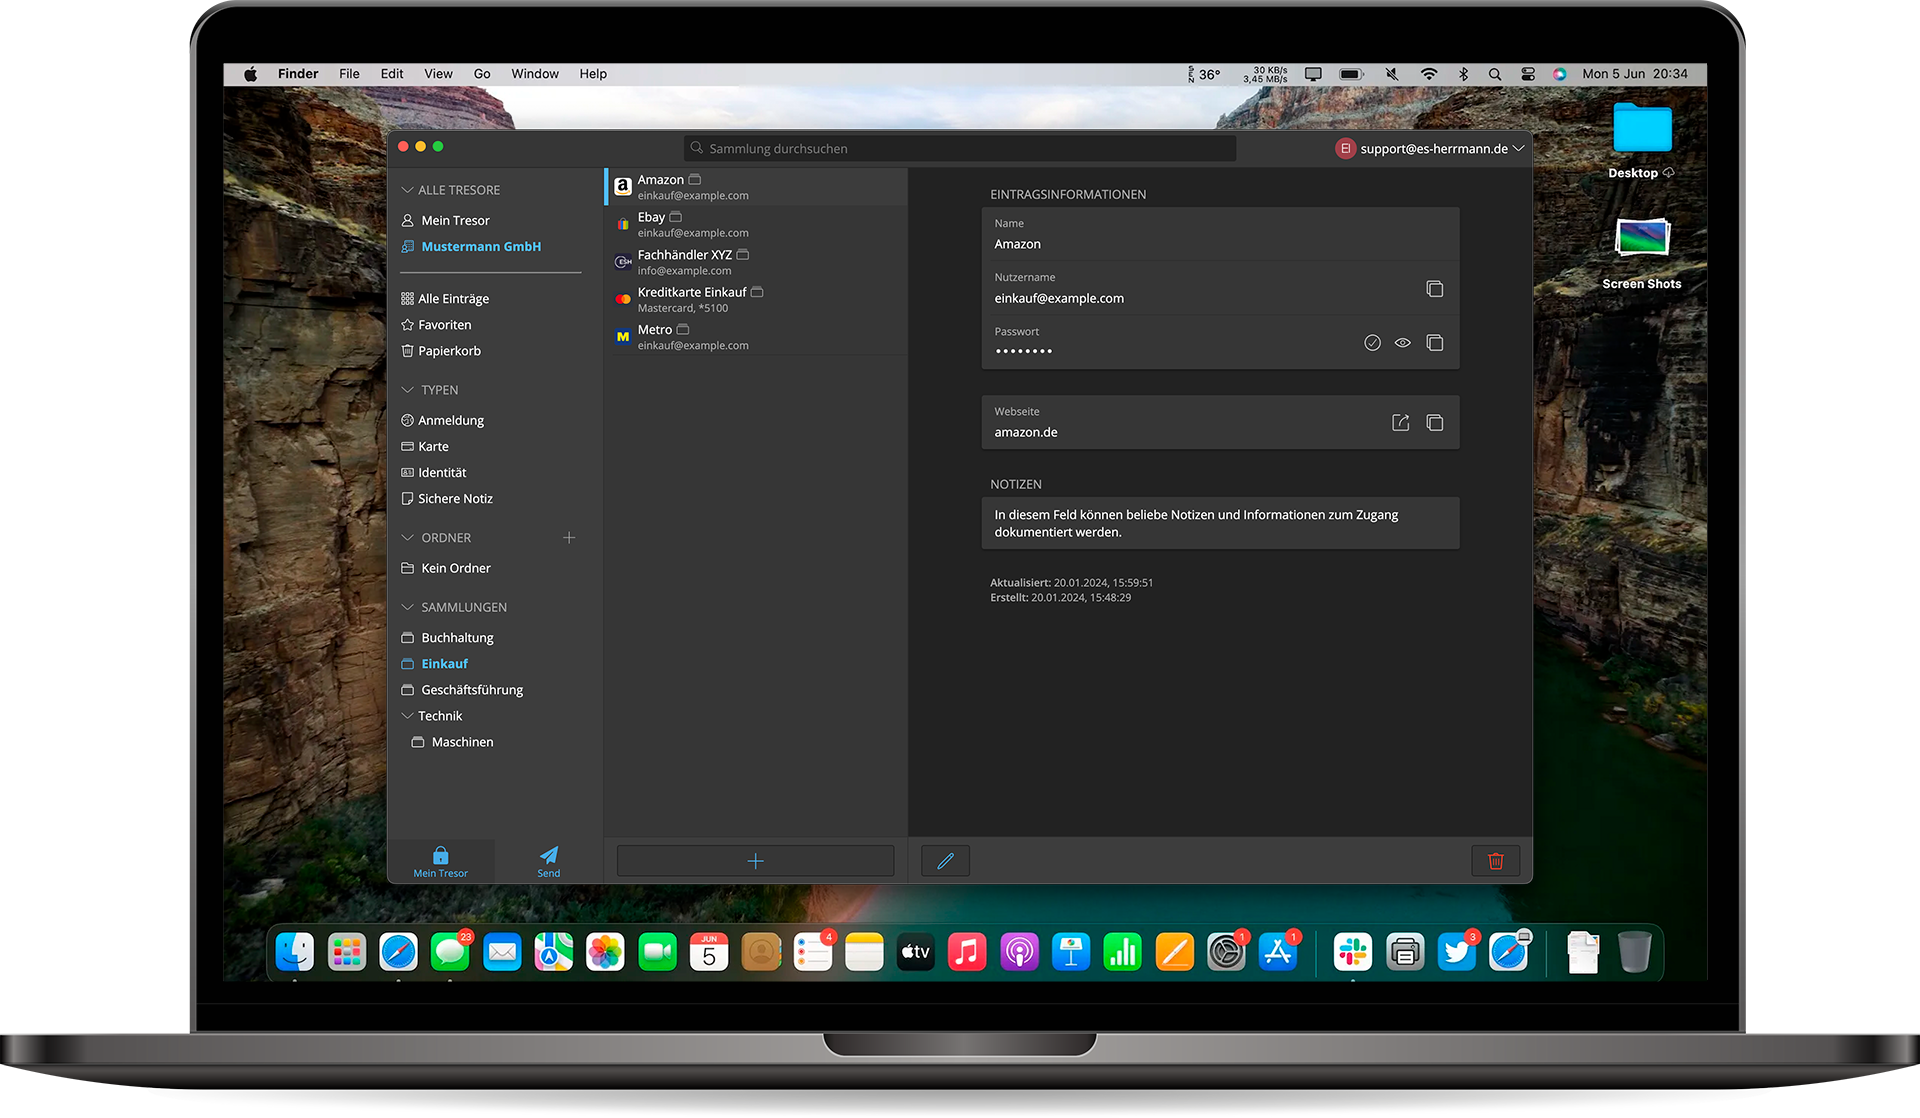Filter by Anmeldung type

tap(450, 421)
